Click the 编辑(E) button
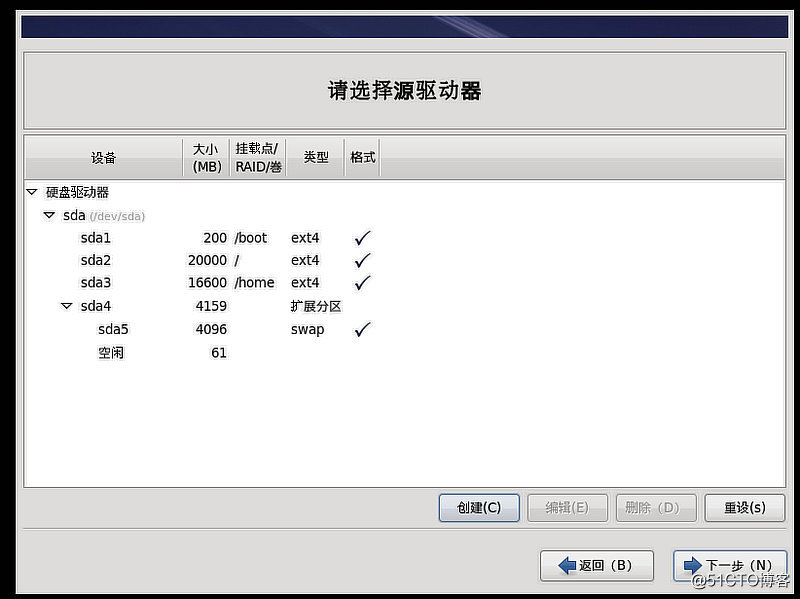The width and height of the screenshot is (800, 599). [567, 508]
